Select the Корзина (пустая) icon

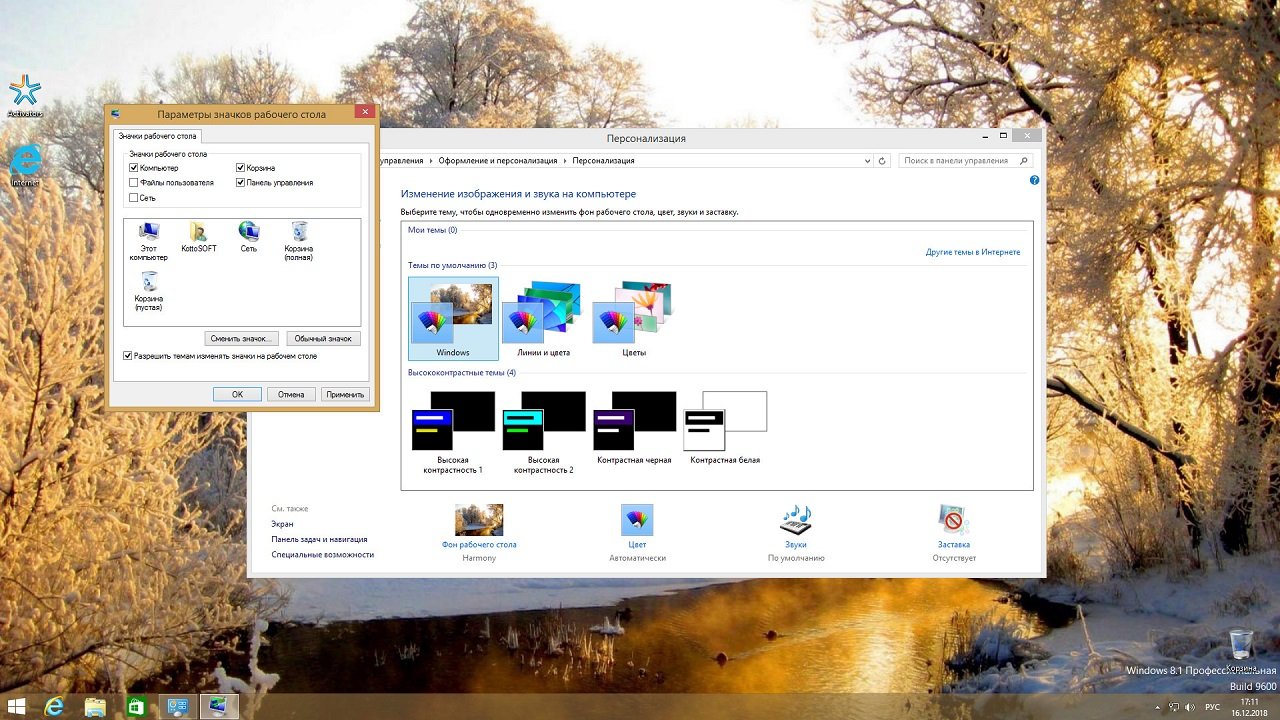[148, 283]
